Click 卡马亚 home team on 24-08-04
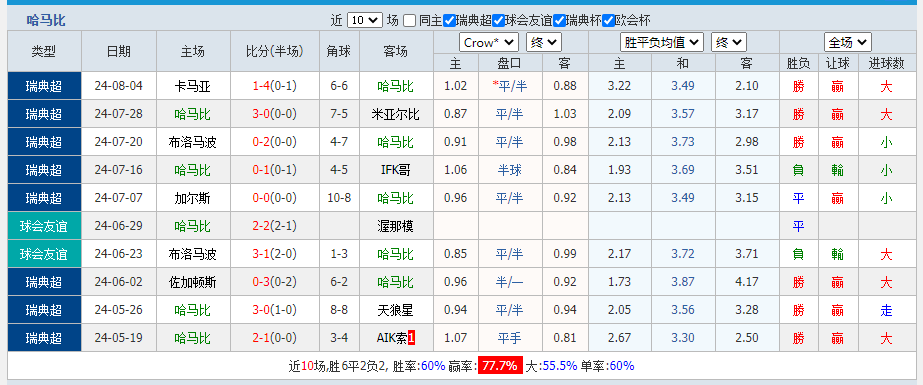Screen dimensions: 923x385 point(192,87)
